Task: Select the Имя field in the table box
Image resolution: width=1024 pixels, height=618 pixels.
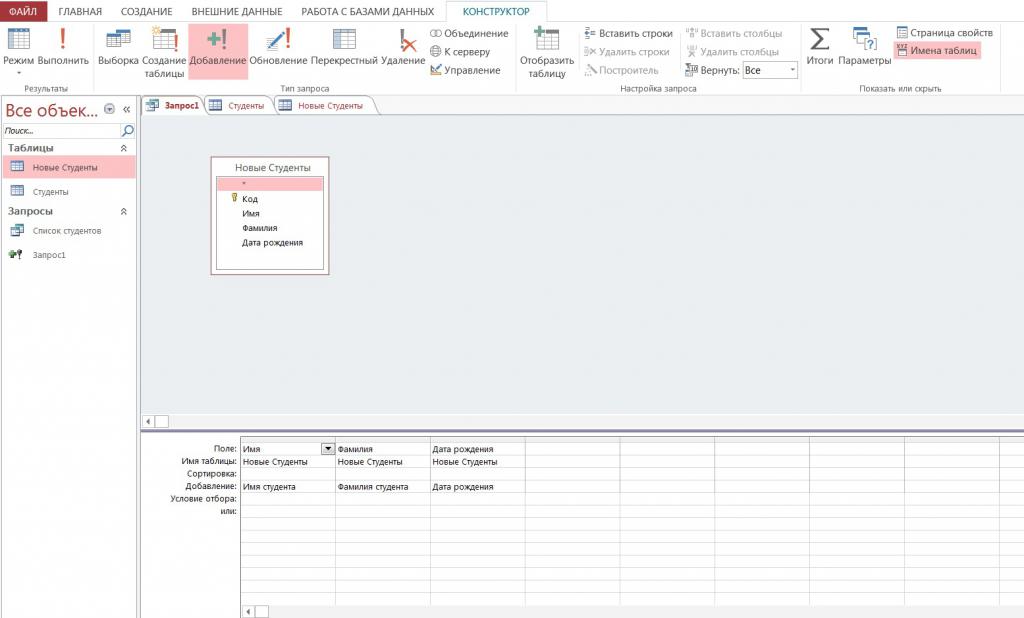Action: 270,213
